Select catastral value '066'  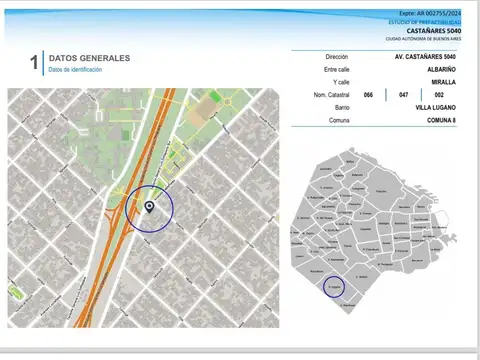[x=368, y=95]
